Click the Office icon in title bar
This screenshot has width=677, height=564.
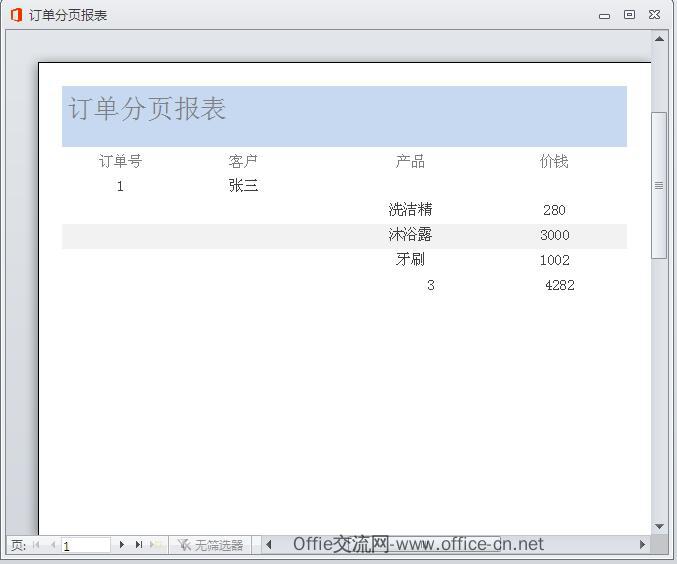coord(16,15)
